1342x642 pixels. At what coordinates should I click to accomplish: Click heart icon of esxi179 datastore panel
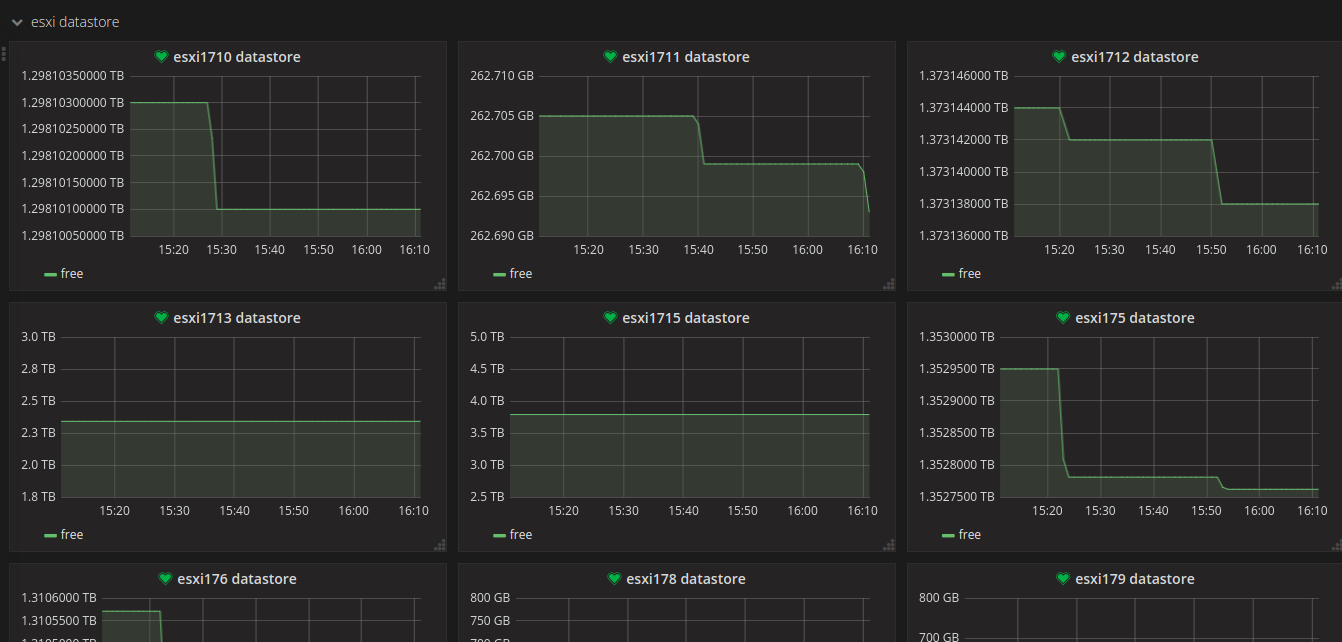point(1063,579)
